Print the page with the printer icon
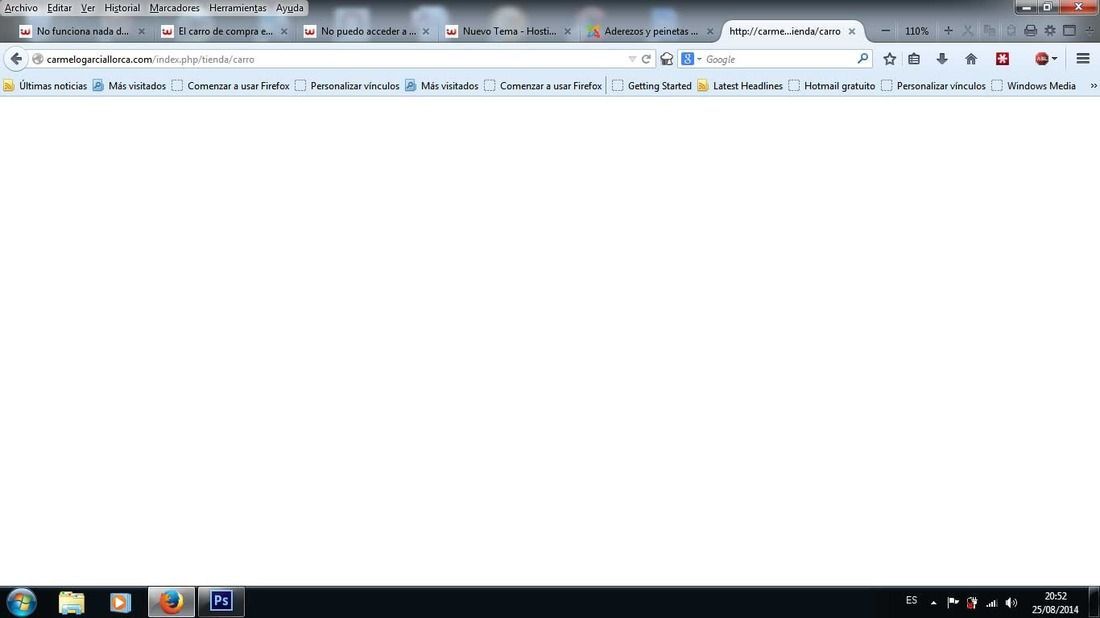Screen dimensions: 1100x618 (1031, 31)
